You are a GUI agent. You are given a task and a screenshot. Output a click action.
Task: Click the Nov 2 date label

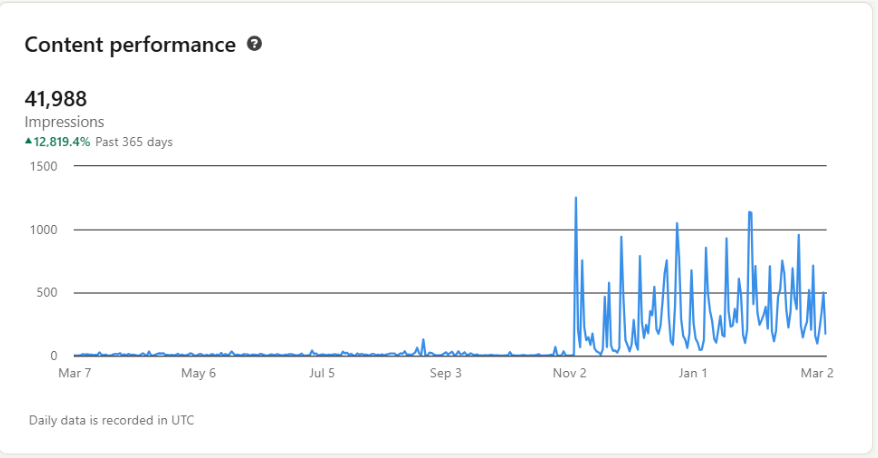pyautogui.click(x=569, y=374)
